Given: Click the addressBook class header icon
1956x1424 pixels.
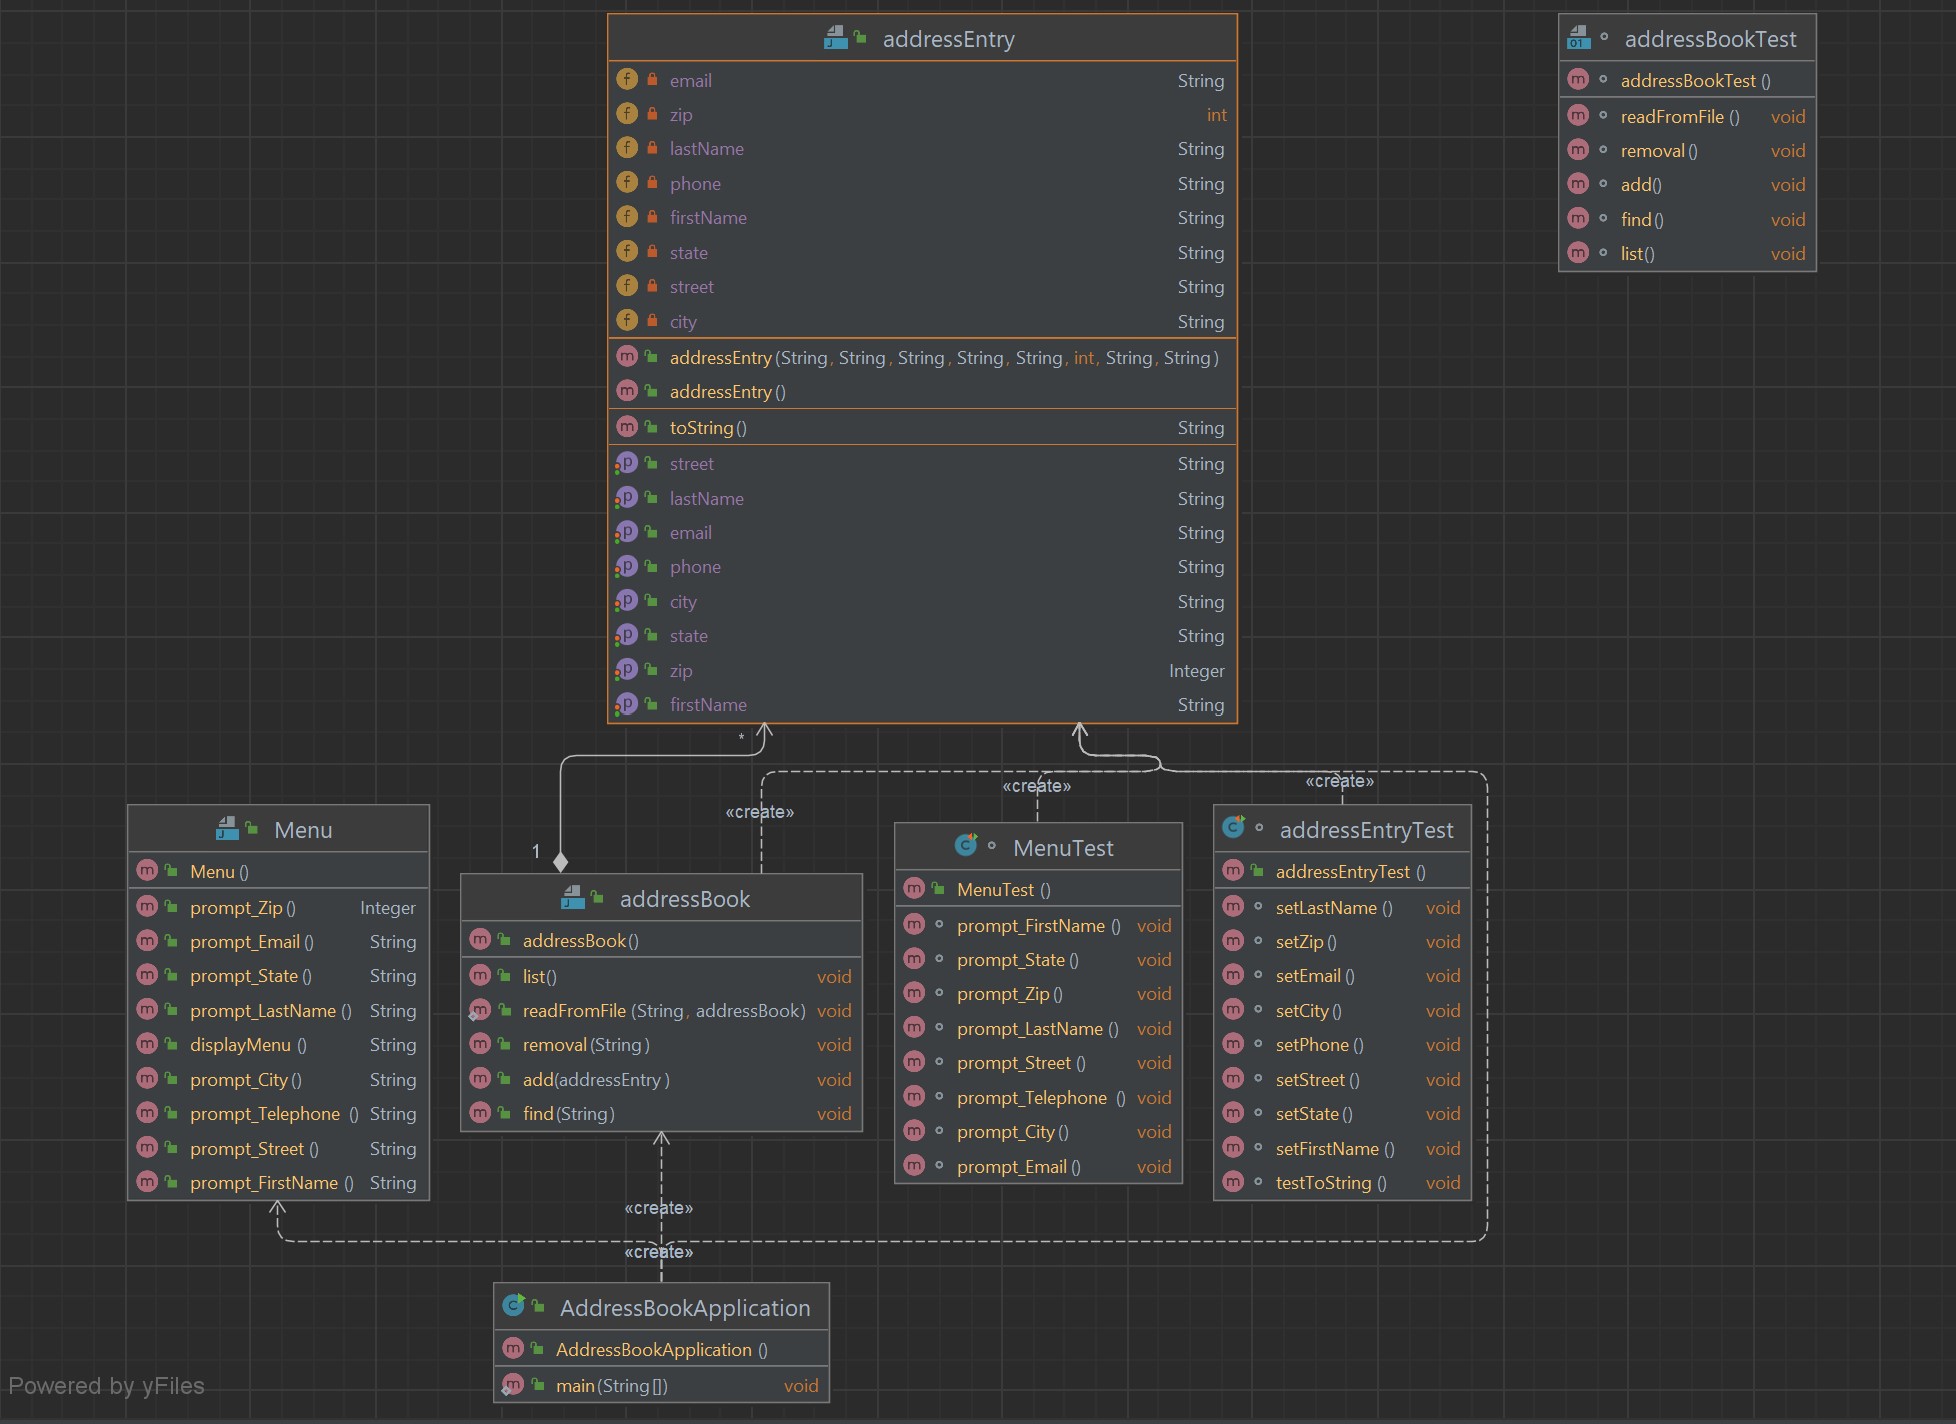Looking at the screenshot, I should [573, 898].
